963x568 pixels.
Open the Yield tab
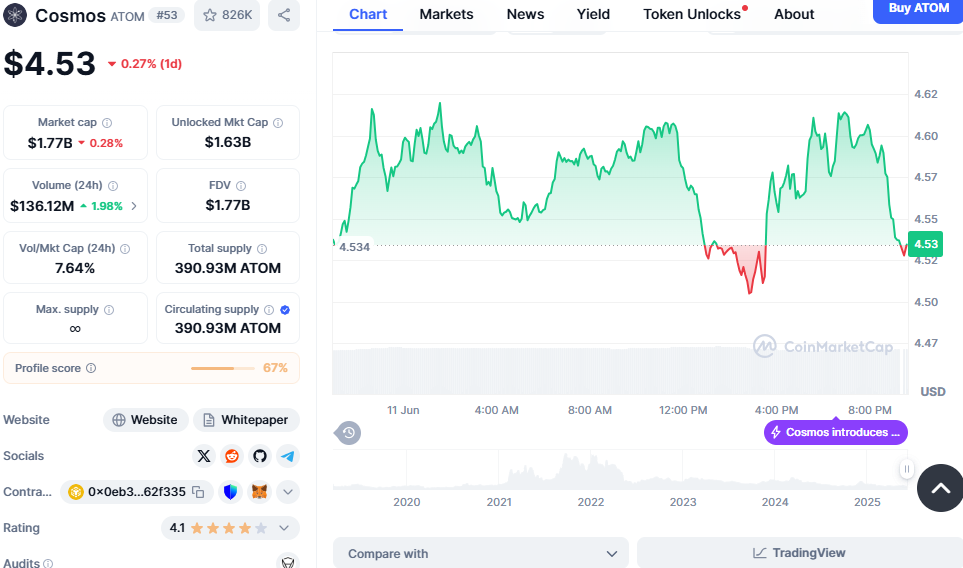click(x=593, y=14)
